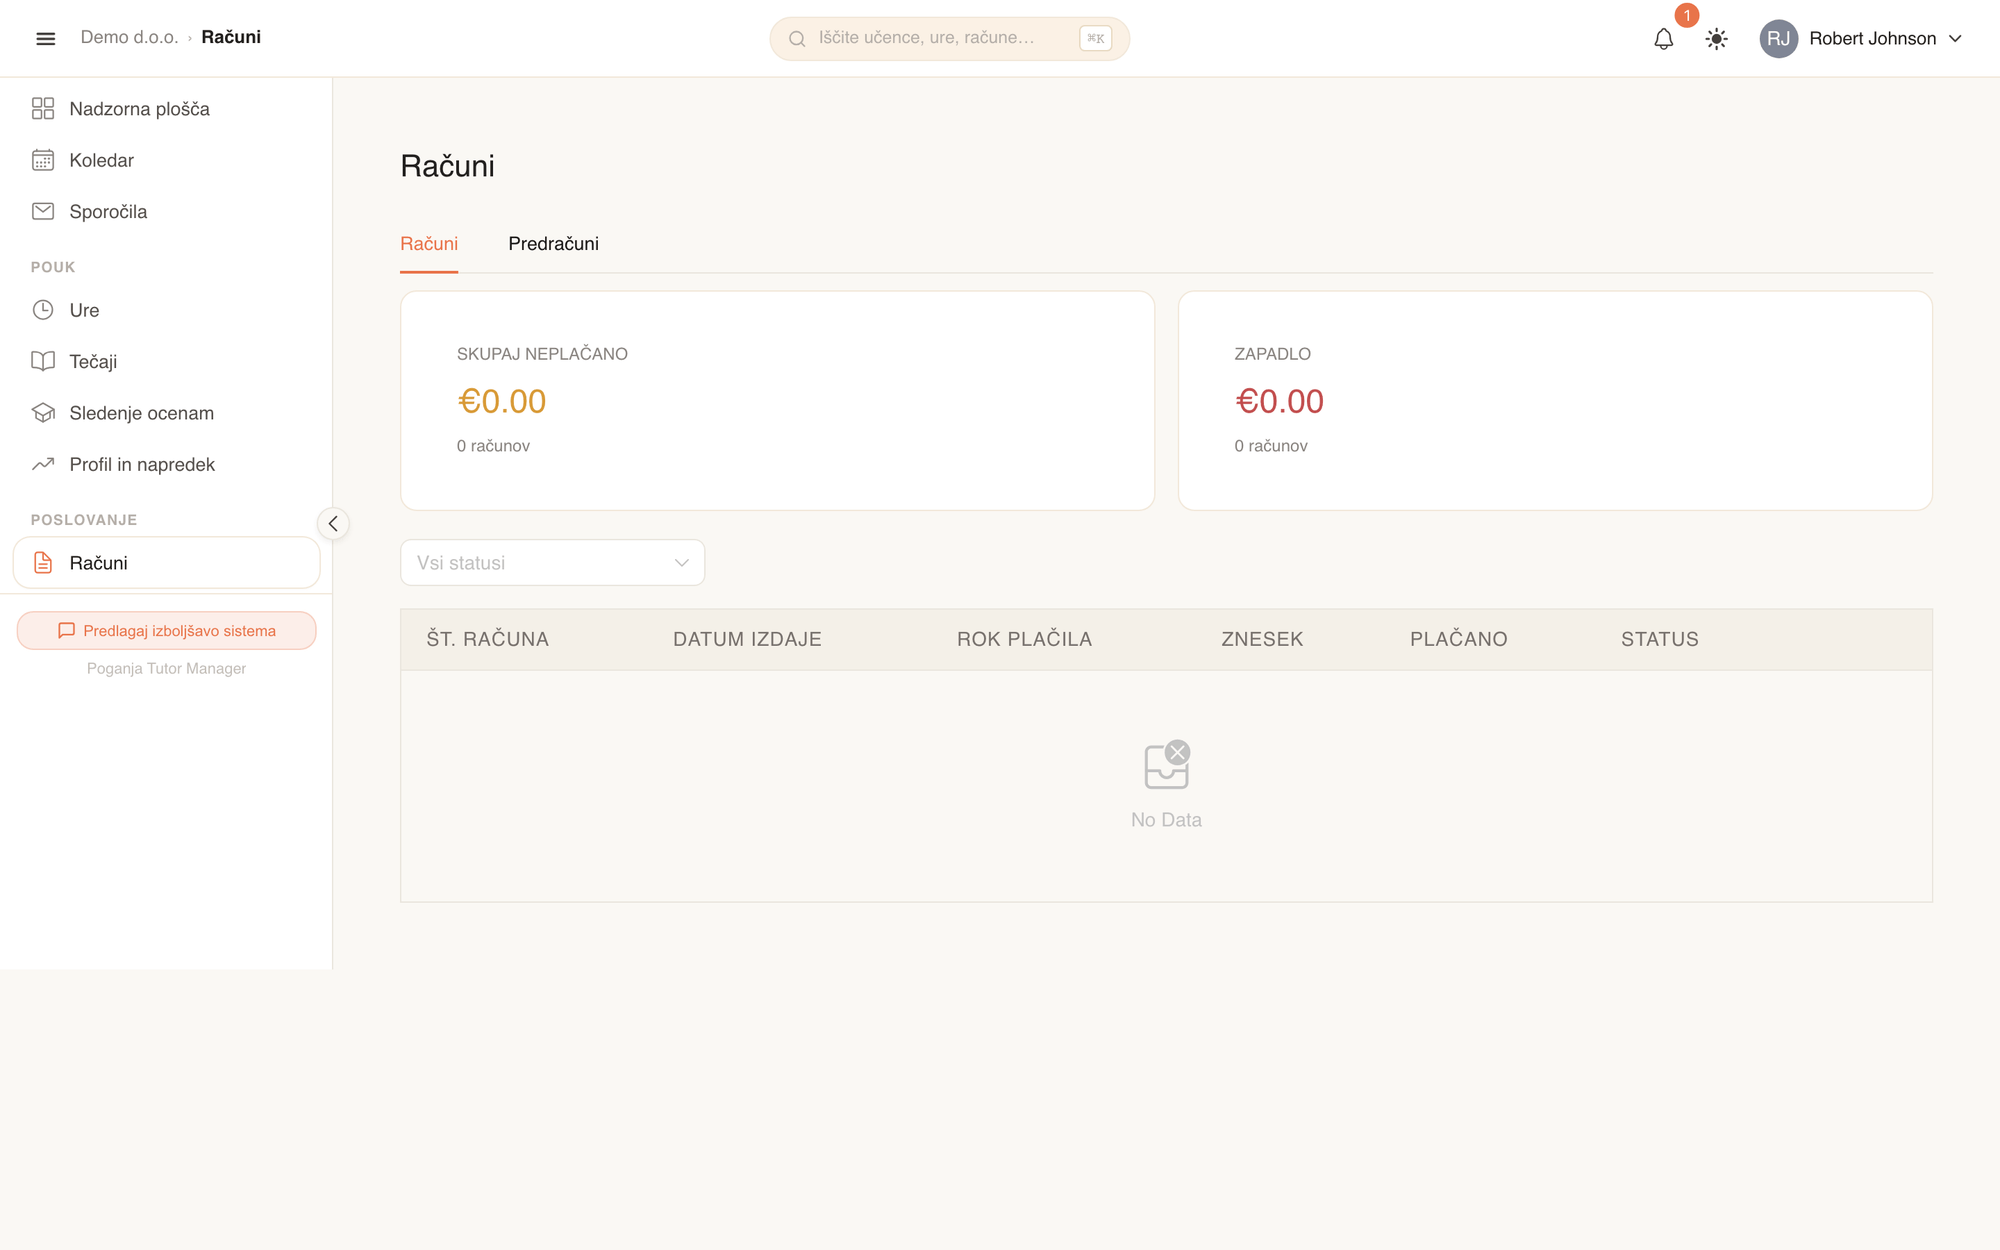Click Predlagaj izboljšavo sistema button

click(x=166, y=631)
